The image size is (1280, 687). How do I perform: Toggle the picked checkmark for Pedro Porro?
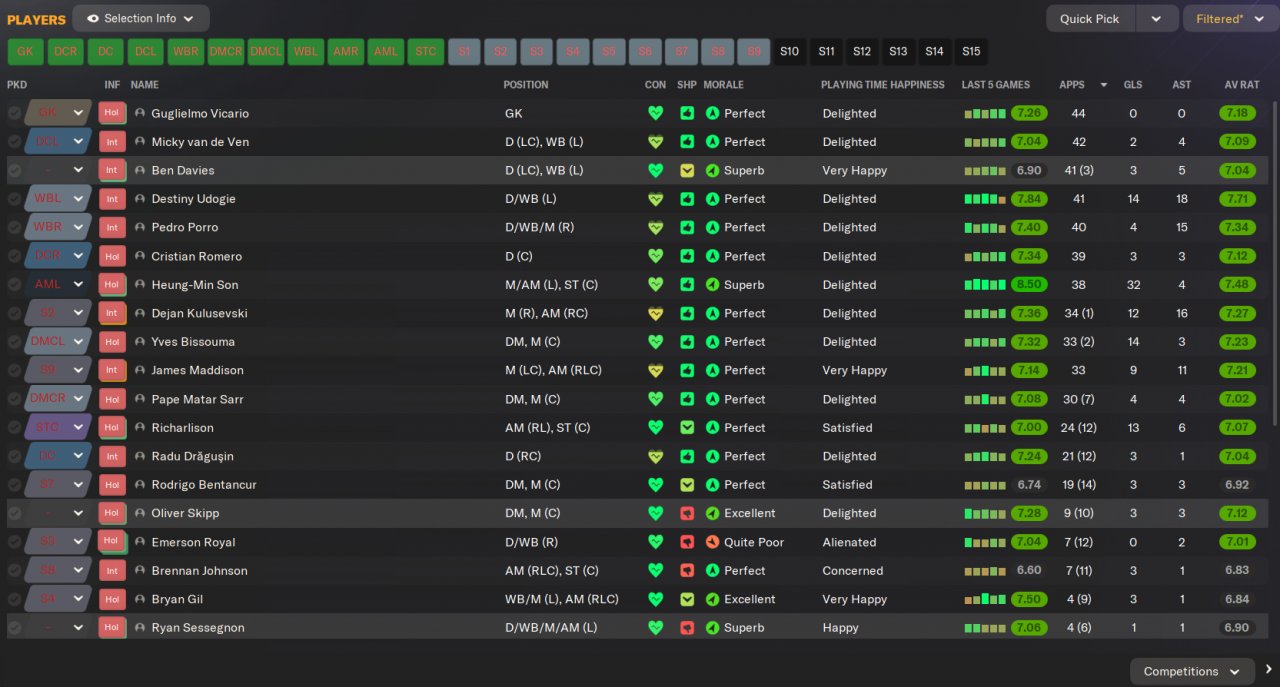[x=14, y=227]
